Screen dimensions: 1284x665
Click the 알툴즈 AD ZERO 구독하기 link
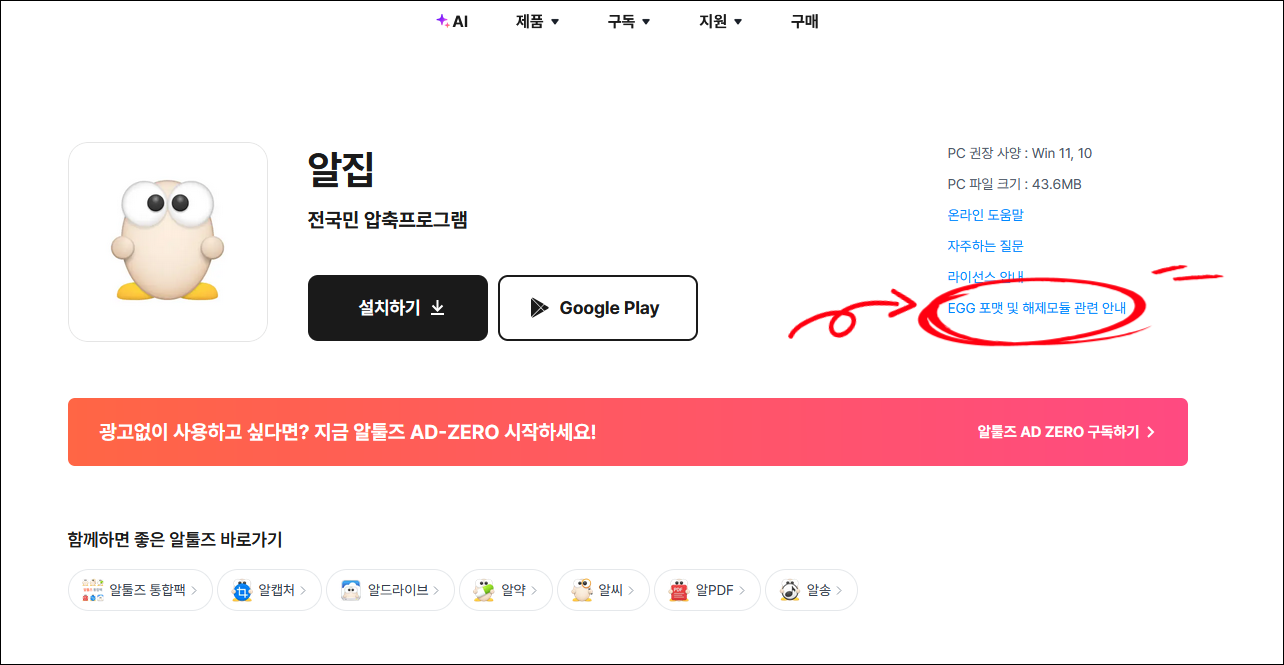tap(1066, 432)
